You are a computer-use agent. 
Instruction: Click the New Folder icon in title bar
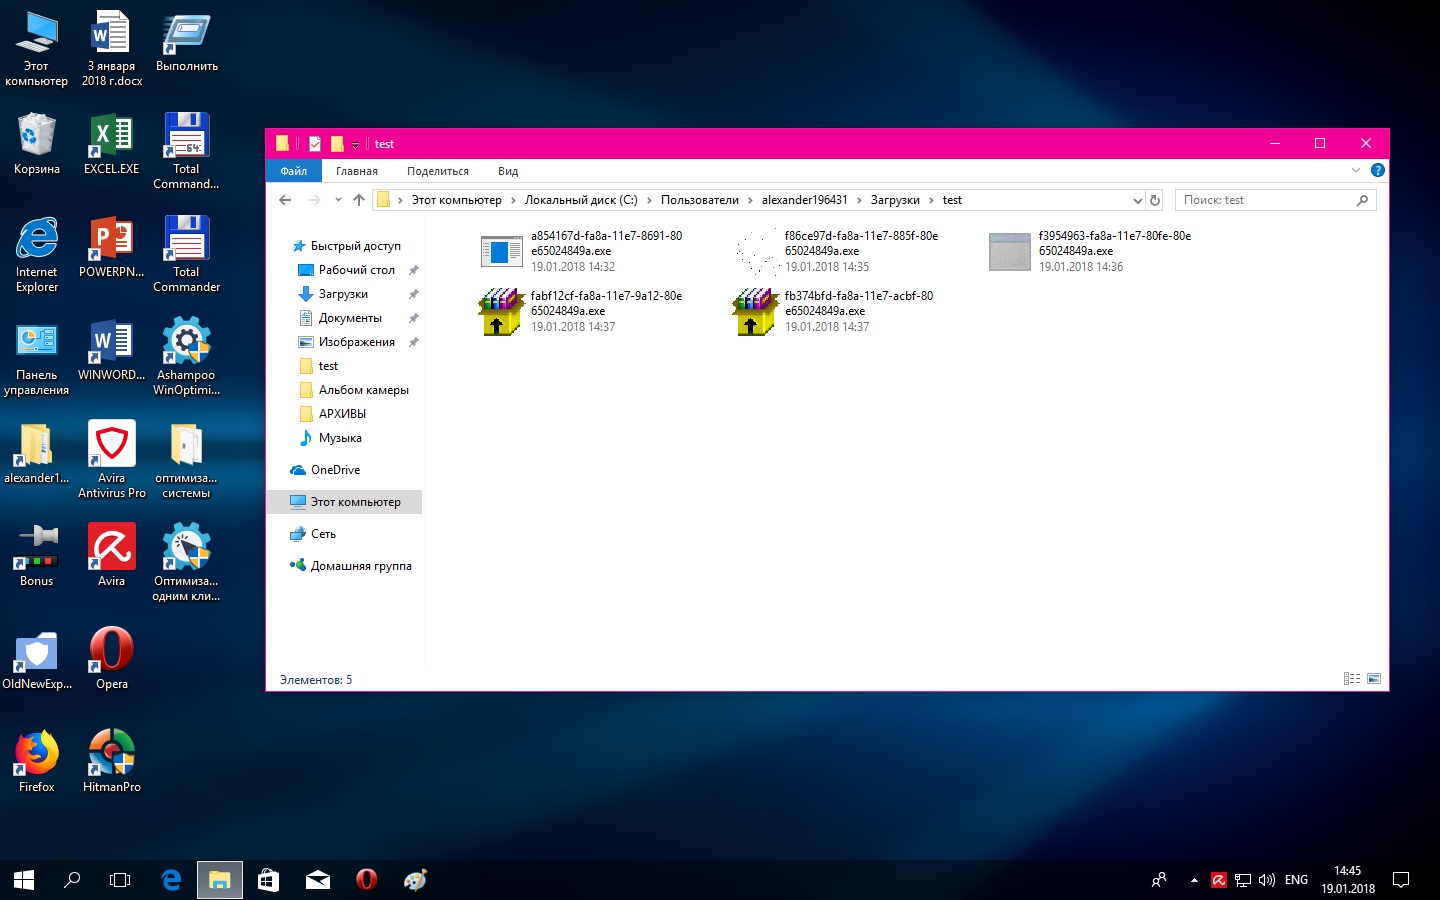point(337,144)
